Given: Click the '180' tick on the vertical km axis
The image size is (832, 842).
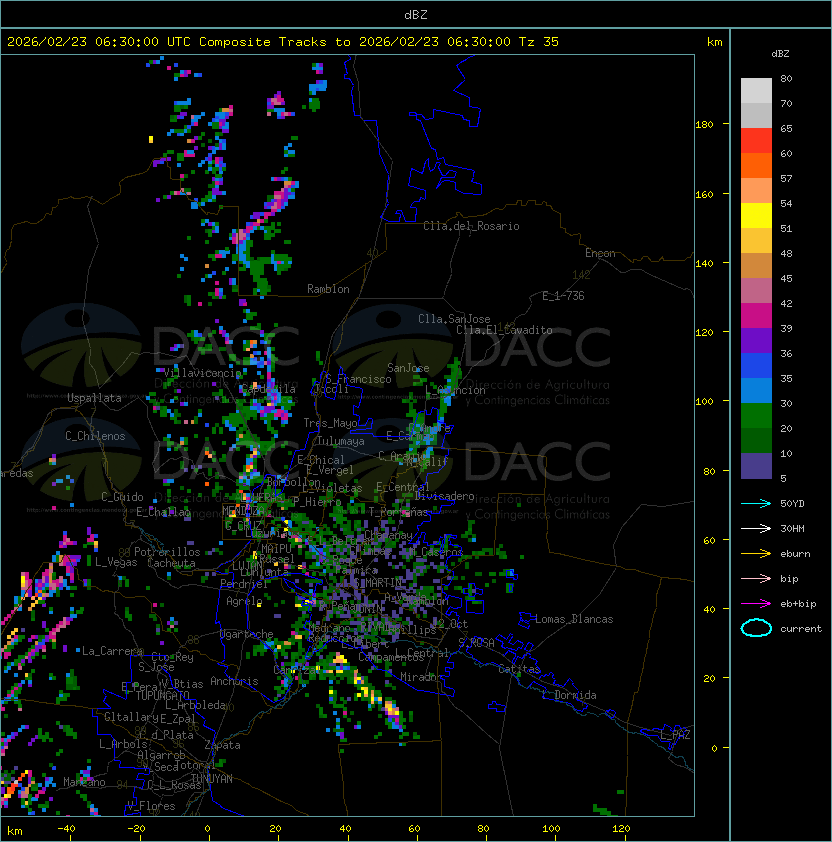Looking at the screenshot, I should tap(704, 125).
